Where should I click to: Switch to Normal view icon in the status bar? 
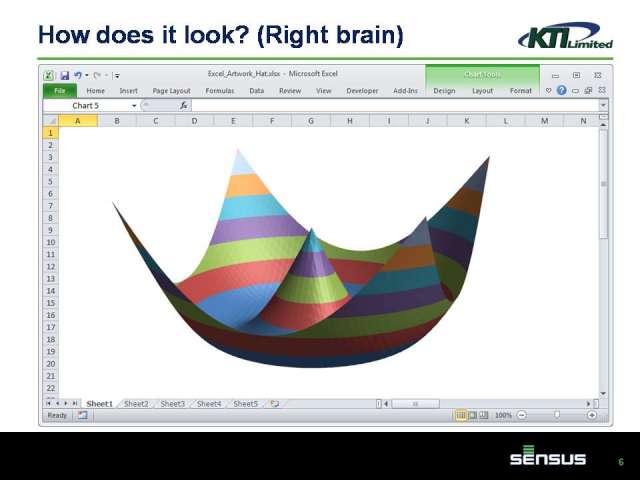pos(460,416)
